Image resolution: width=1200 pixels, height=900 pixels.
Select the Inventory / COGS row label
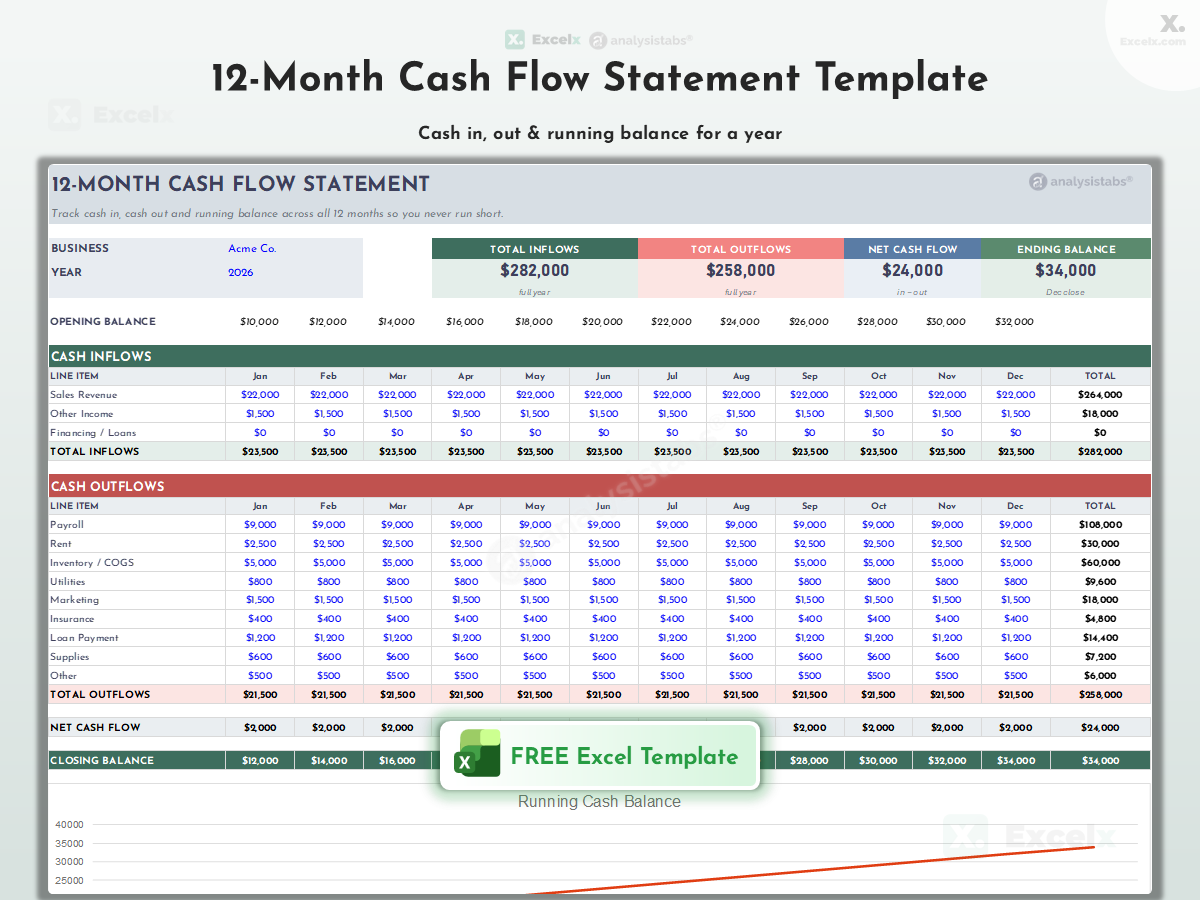(x=92, y=563)
